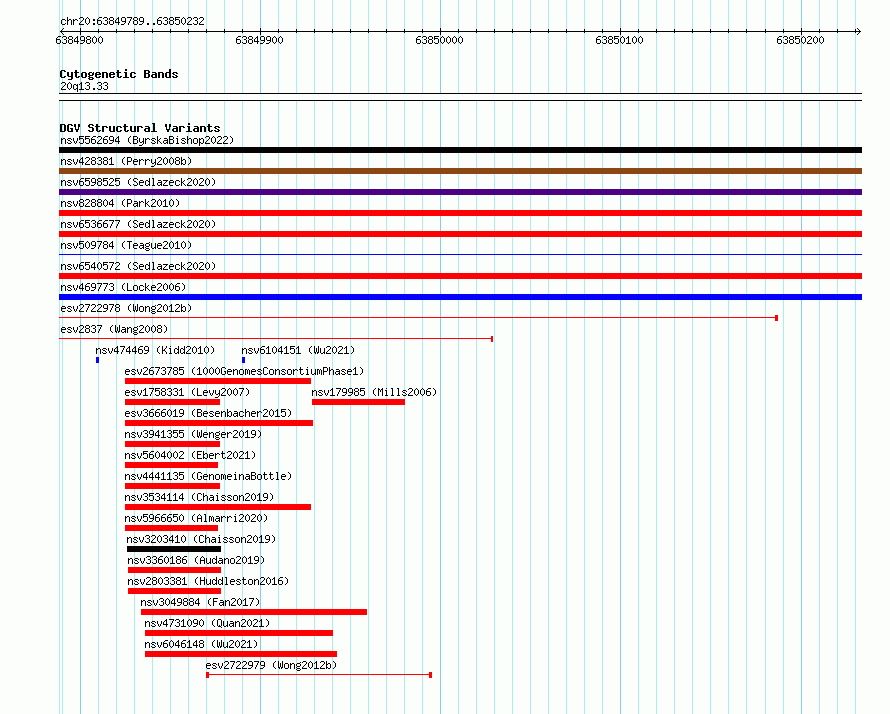890x714 pixels.
Task: Click the red esv3666019 variant bar
Action: [219, 423]
